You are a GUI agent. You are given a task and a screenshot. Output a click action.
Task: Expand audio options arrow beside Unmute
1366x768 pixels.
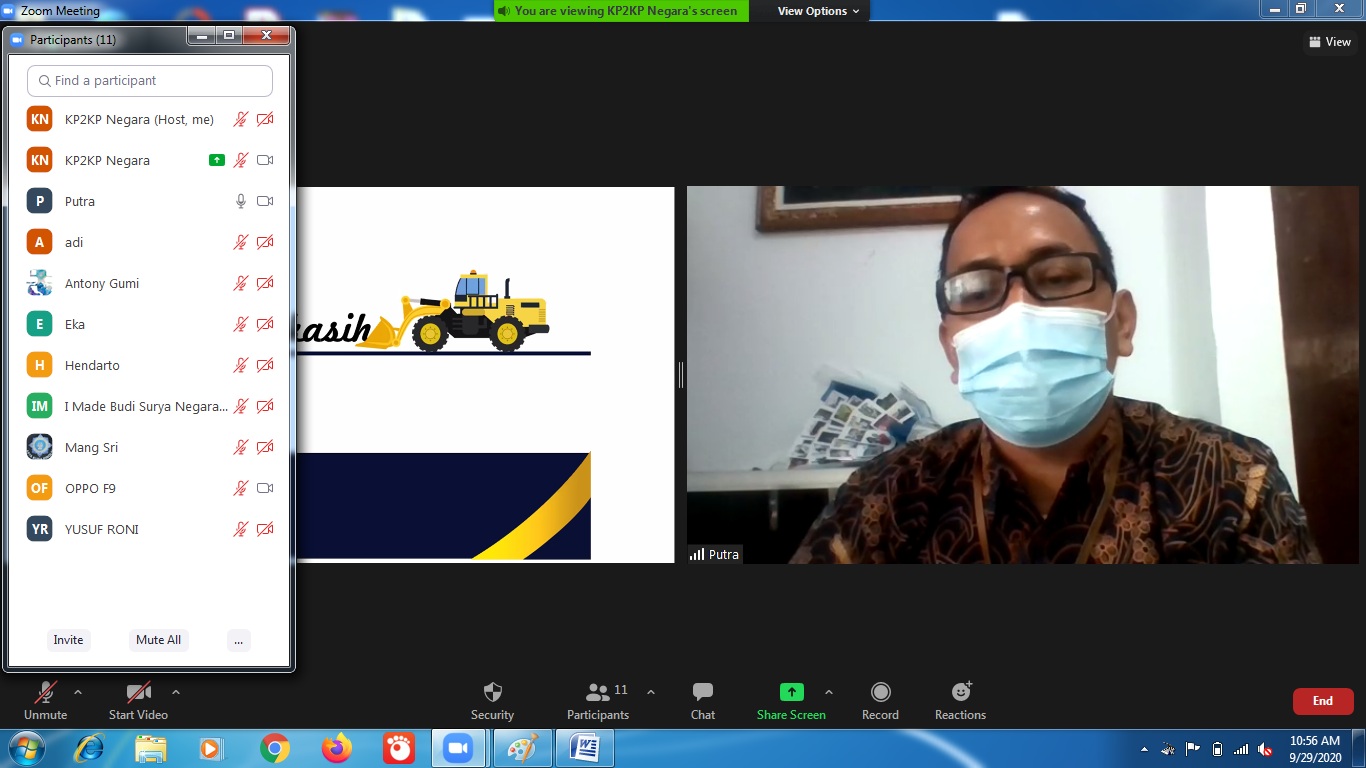[78, 692]
